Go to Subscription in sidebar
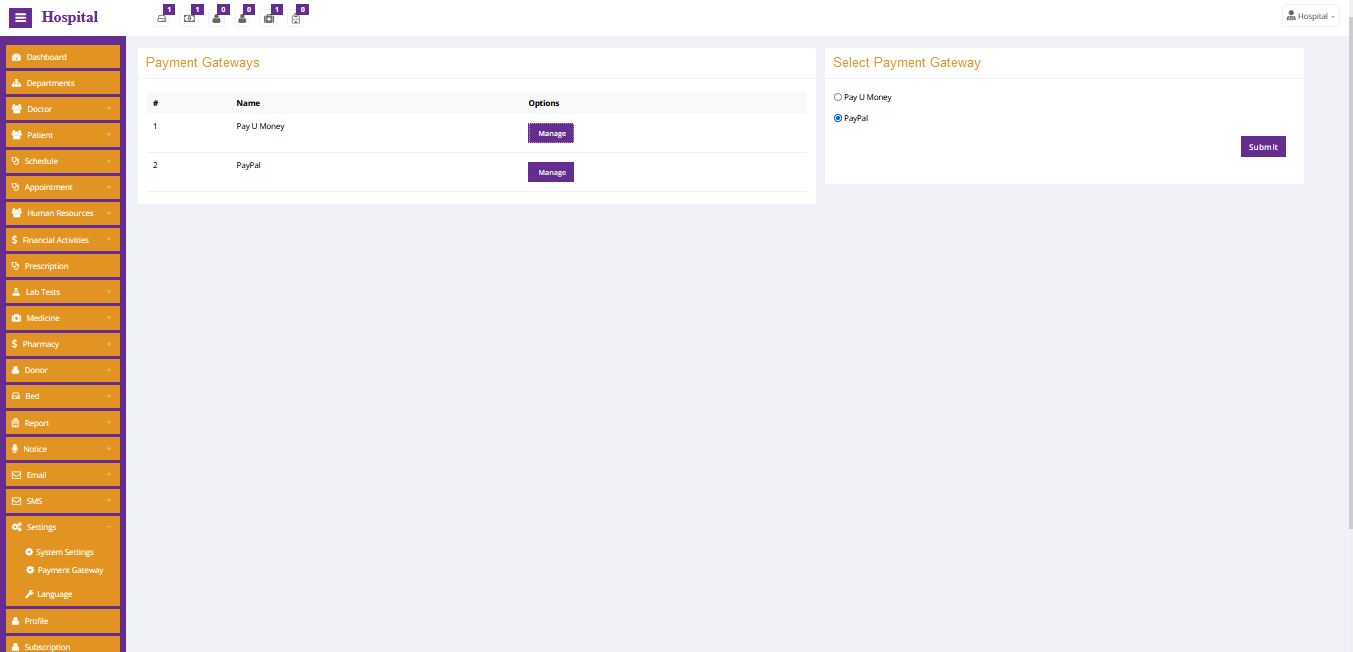The height and width of the screenshot is (652, 1353). coord(63,646)
